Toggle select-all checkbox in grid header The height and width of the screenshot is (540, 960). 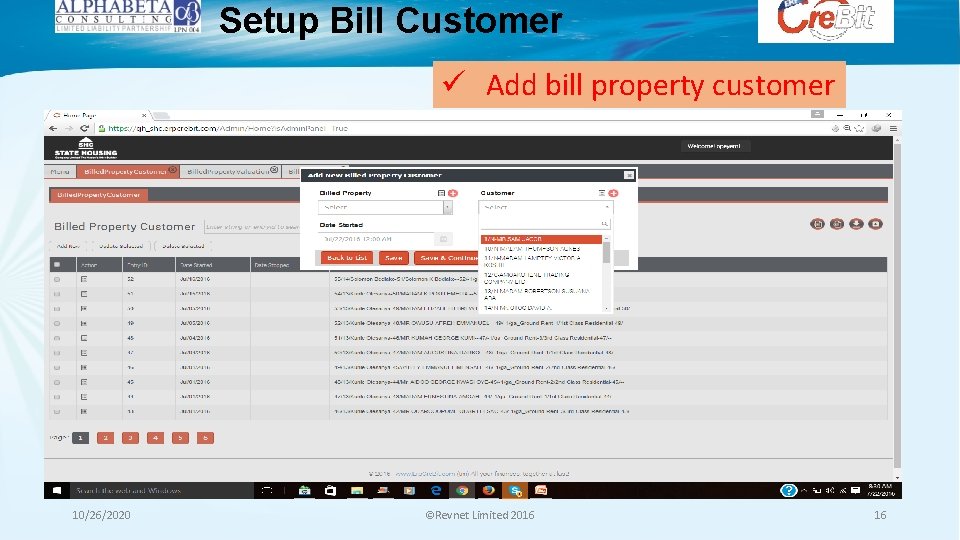click(57, 264)
